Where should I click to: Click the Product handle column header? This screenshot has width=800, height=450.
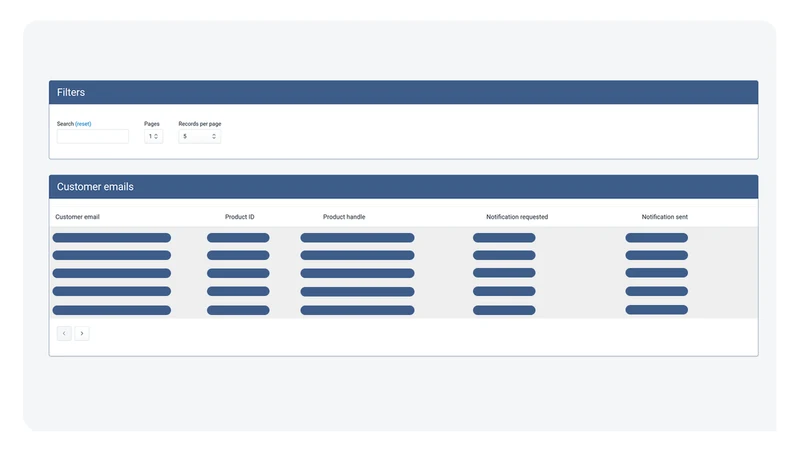point(344,217)
